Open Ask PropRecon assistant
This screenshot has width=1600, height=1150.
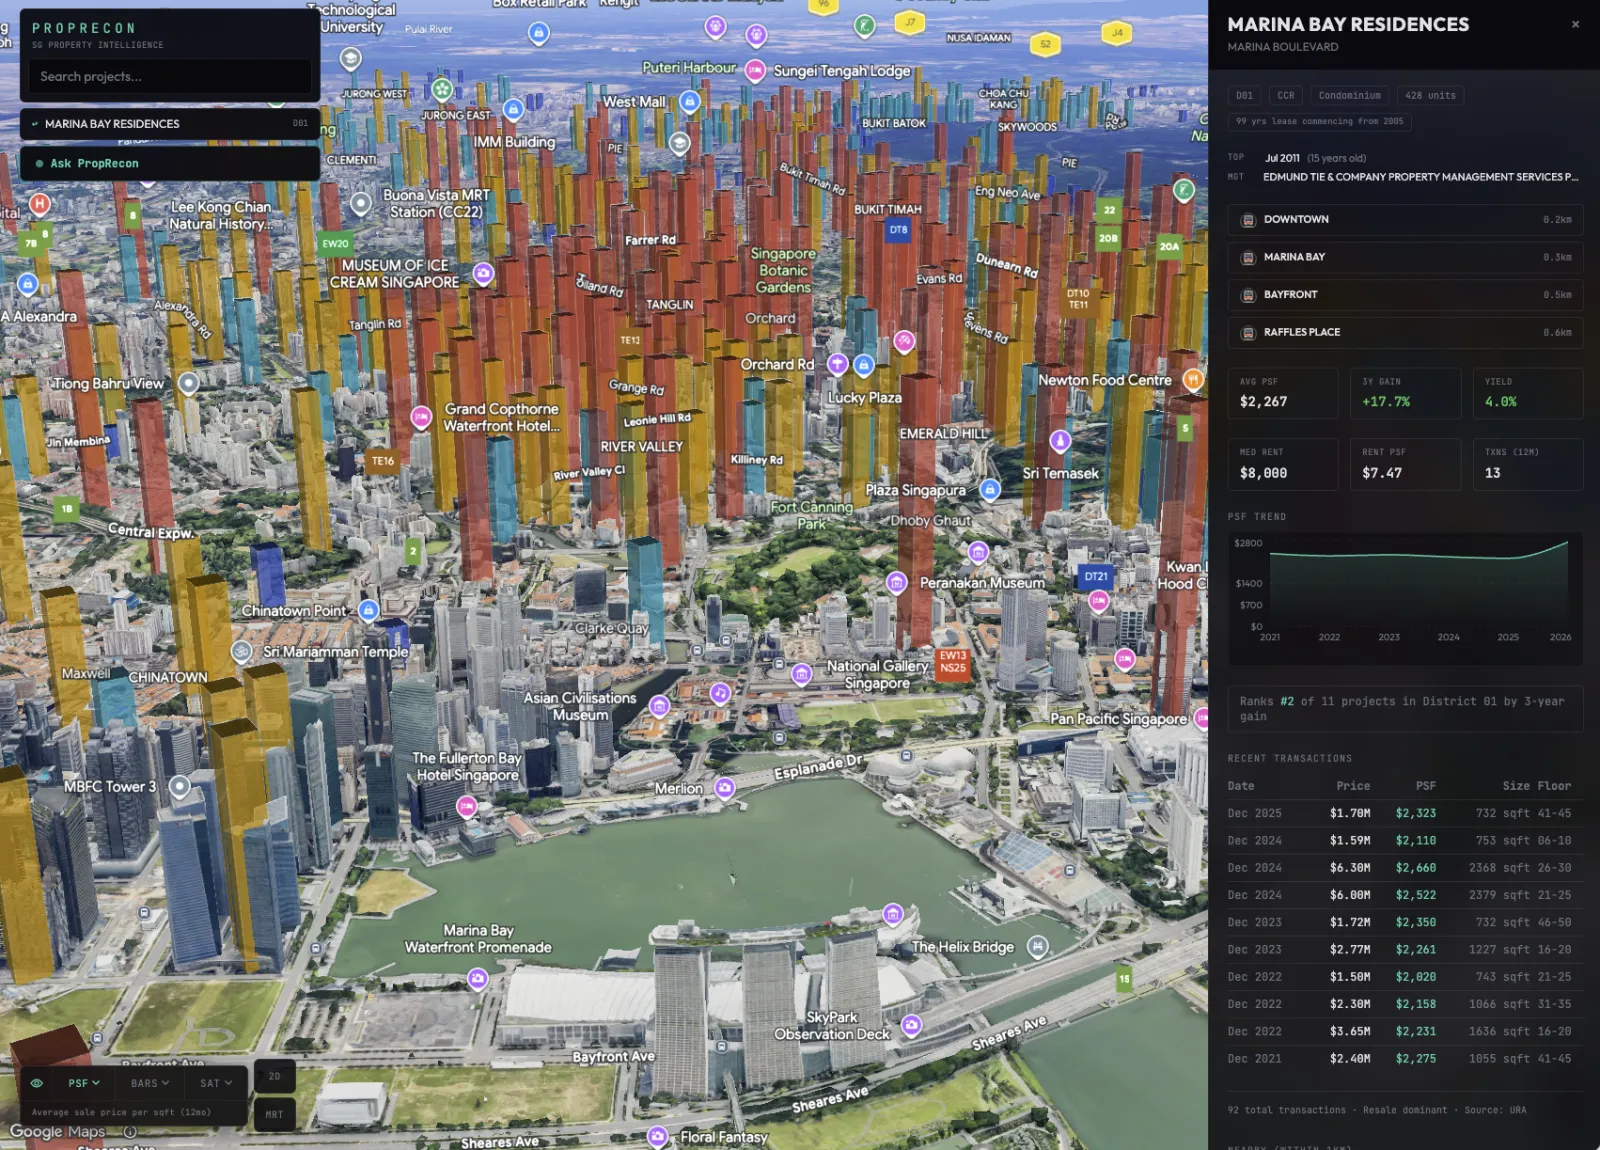point(170,163)
